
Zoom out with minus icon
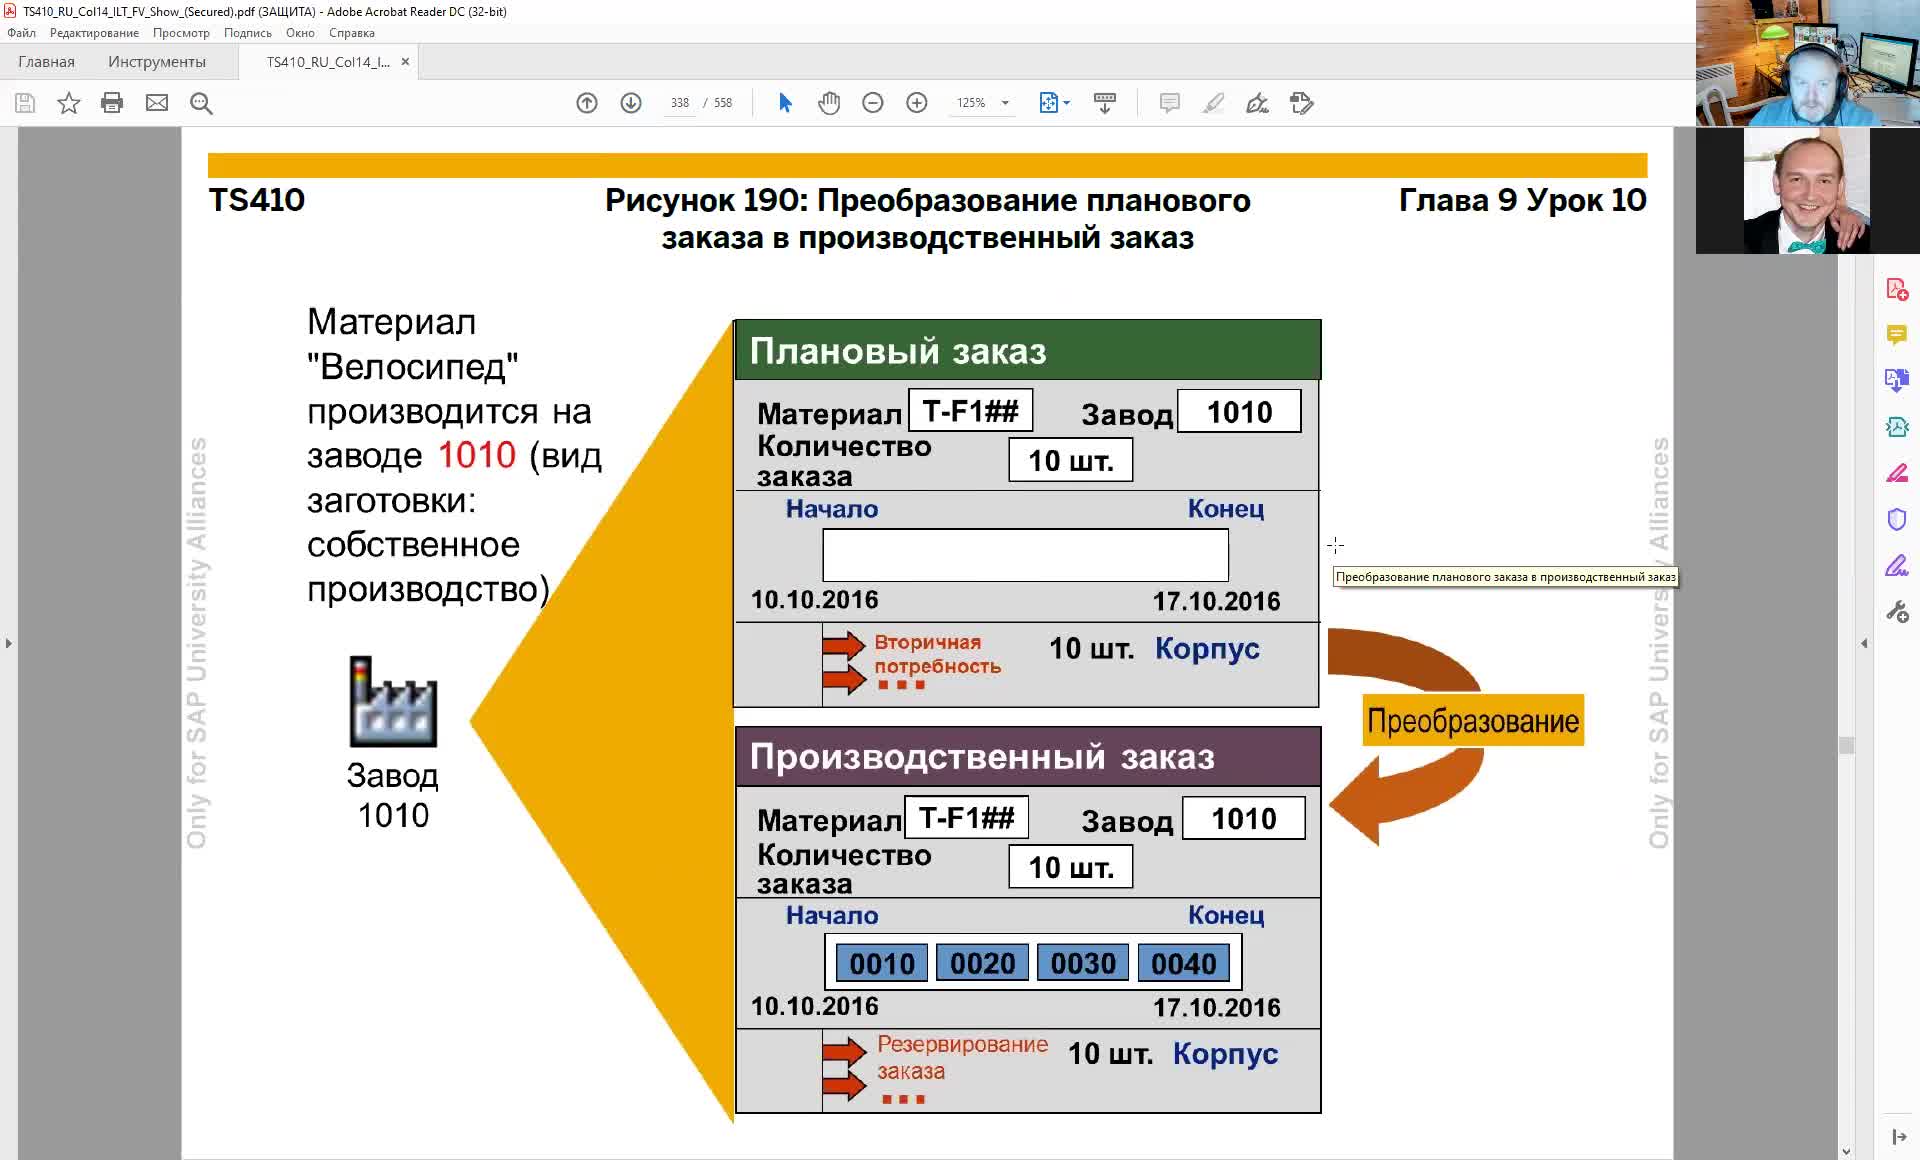click(x=873, y=103)
